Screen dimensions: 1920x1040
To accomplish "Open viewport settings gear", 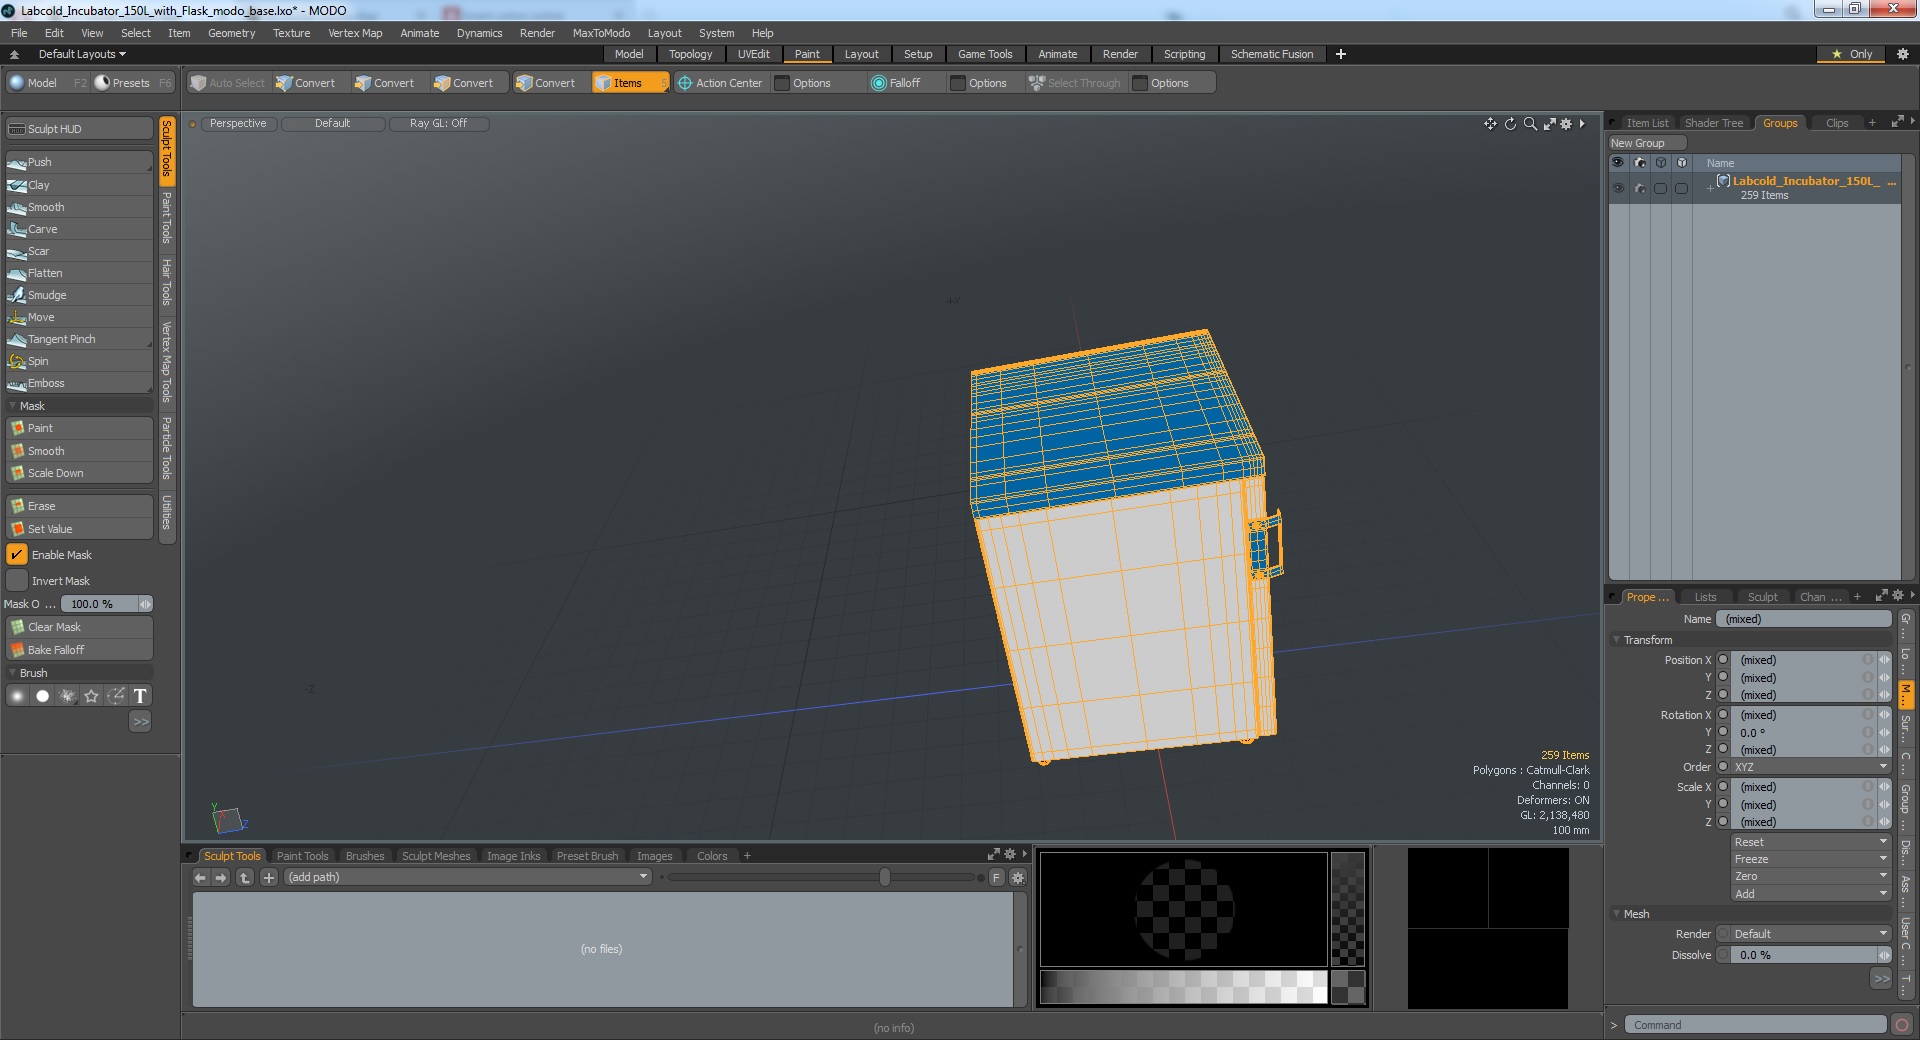I will 1566,124.
